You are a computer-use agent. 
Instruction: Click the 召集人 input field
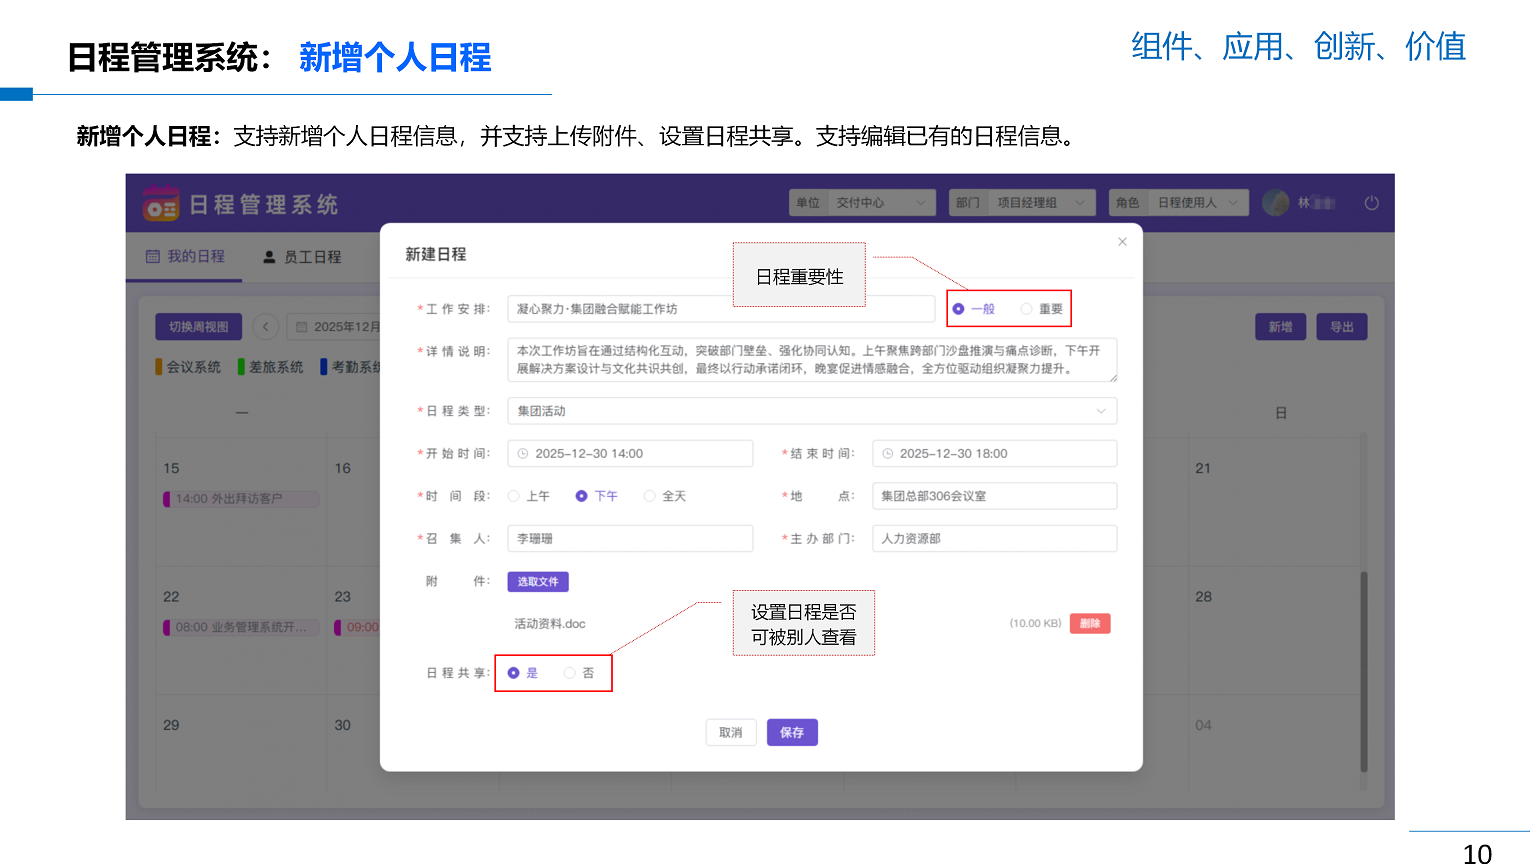click(630, 539)
